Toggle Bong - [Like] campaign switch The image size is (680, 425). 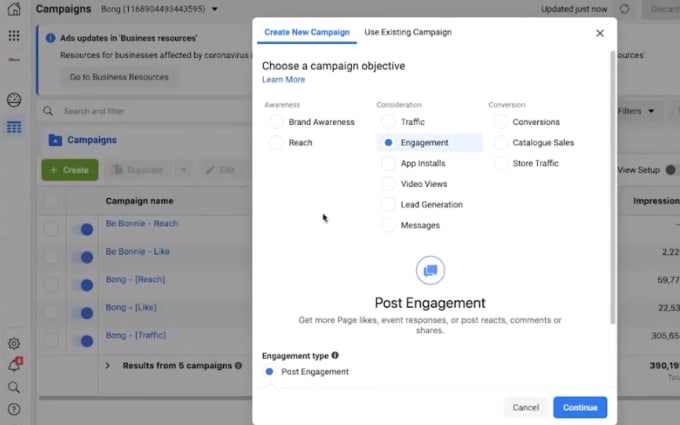pos(83,313)
